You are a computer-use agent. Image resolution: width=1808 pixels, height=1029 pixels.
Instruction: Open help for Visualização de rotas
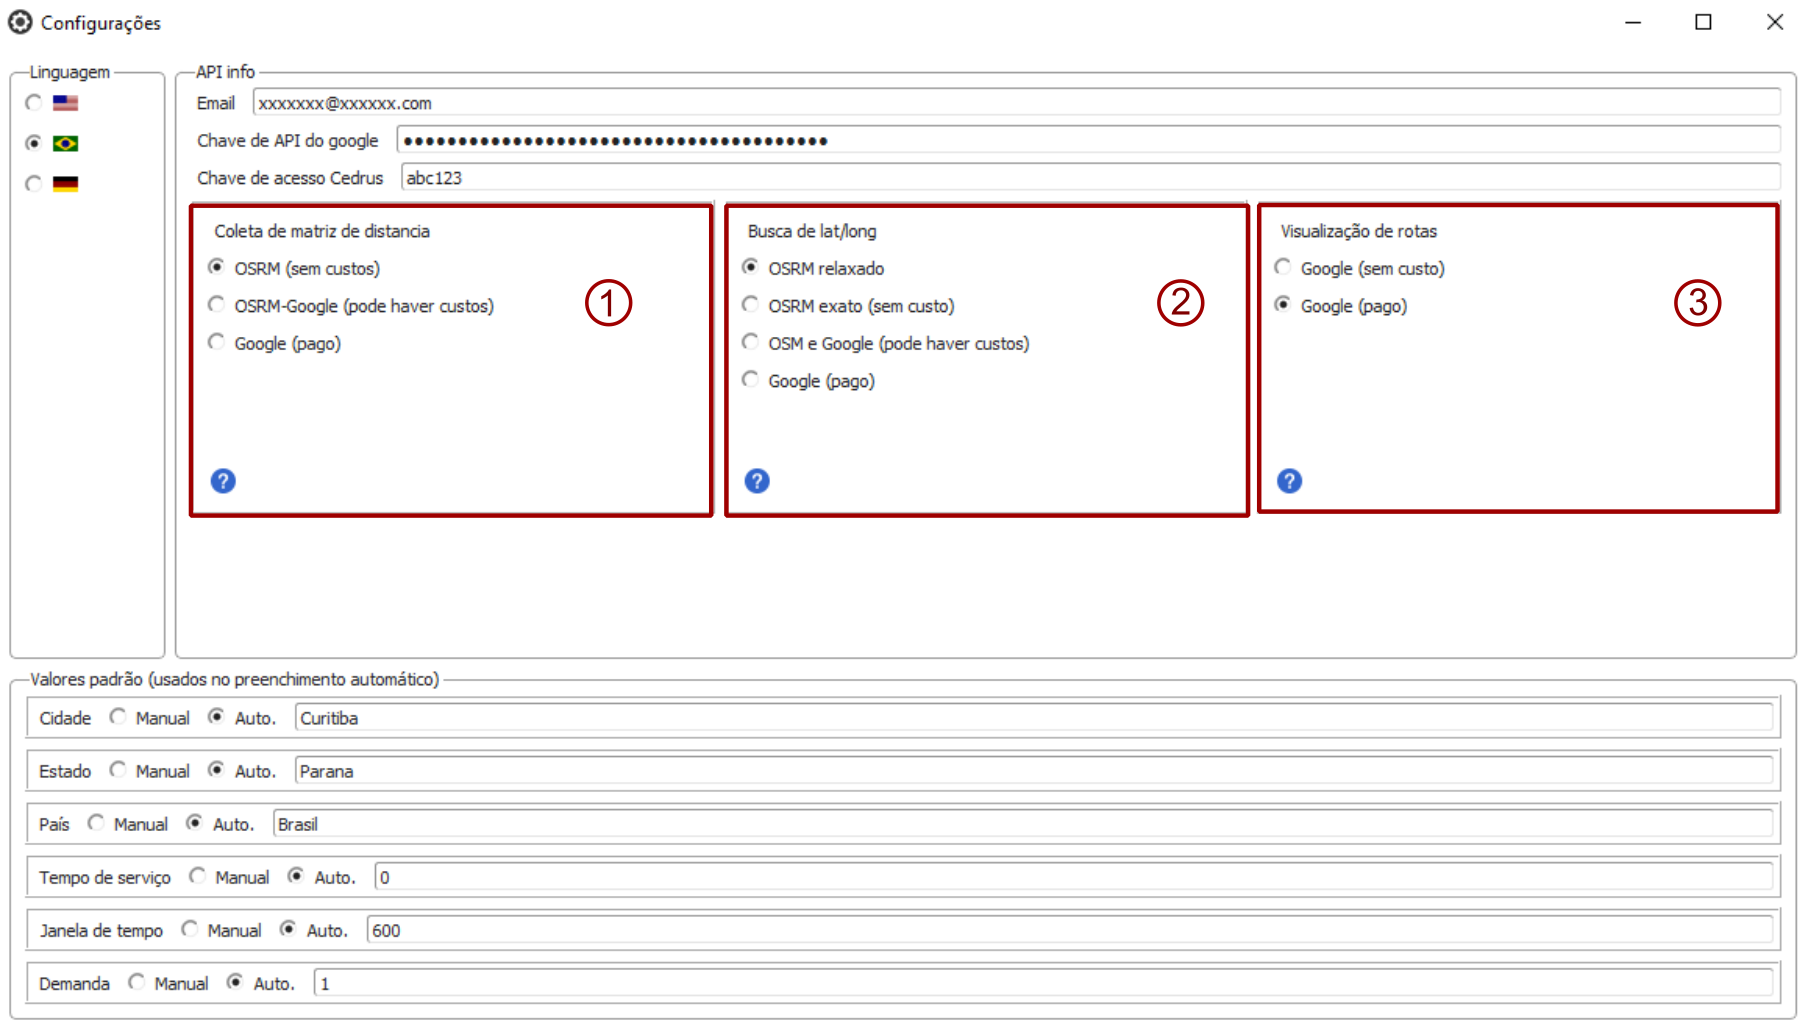coord(1290,481)
